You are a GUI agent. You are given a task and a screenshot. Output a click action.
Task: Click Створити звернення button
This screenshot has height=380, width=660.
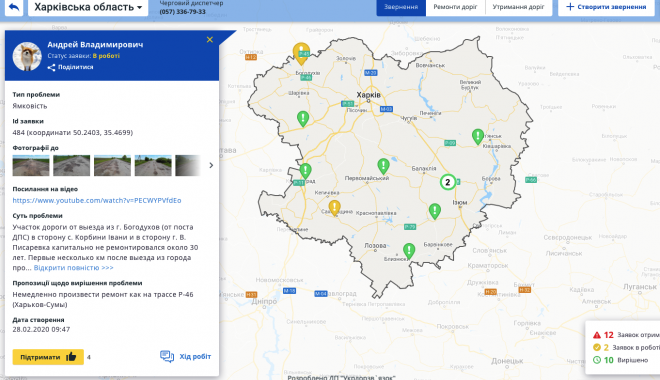tap(606, 7)
